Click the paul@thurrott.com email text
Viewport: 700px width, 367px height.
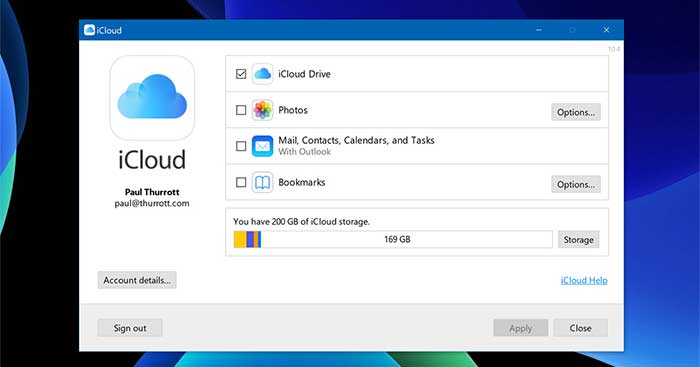(x=152, y=204)
